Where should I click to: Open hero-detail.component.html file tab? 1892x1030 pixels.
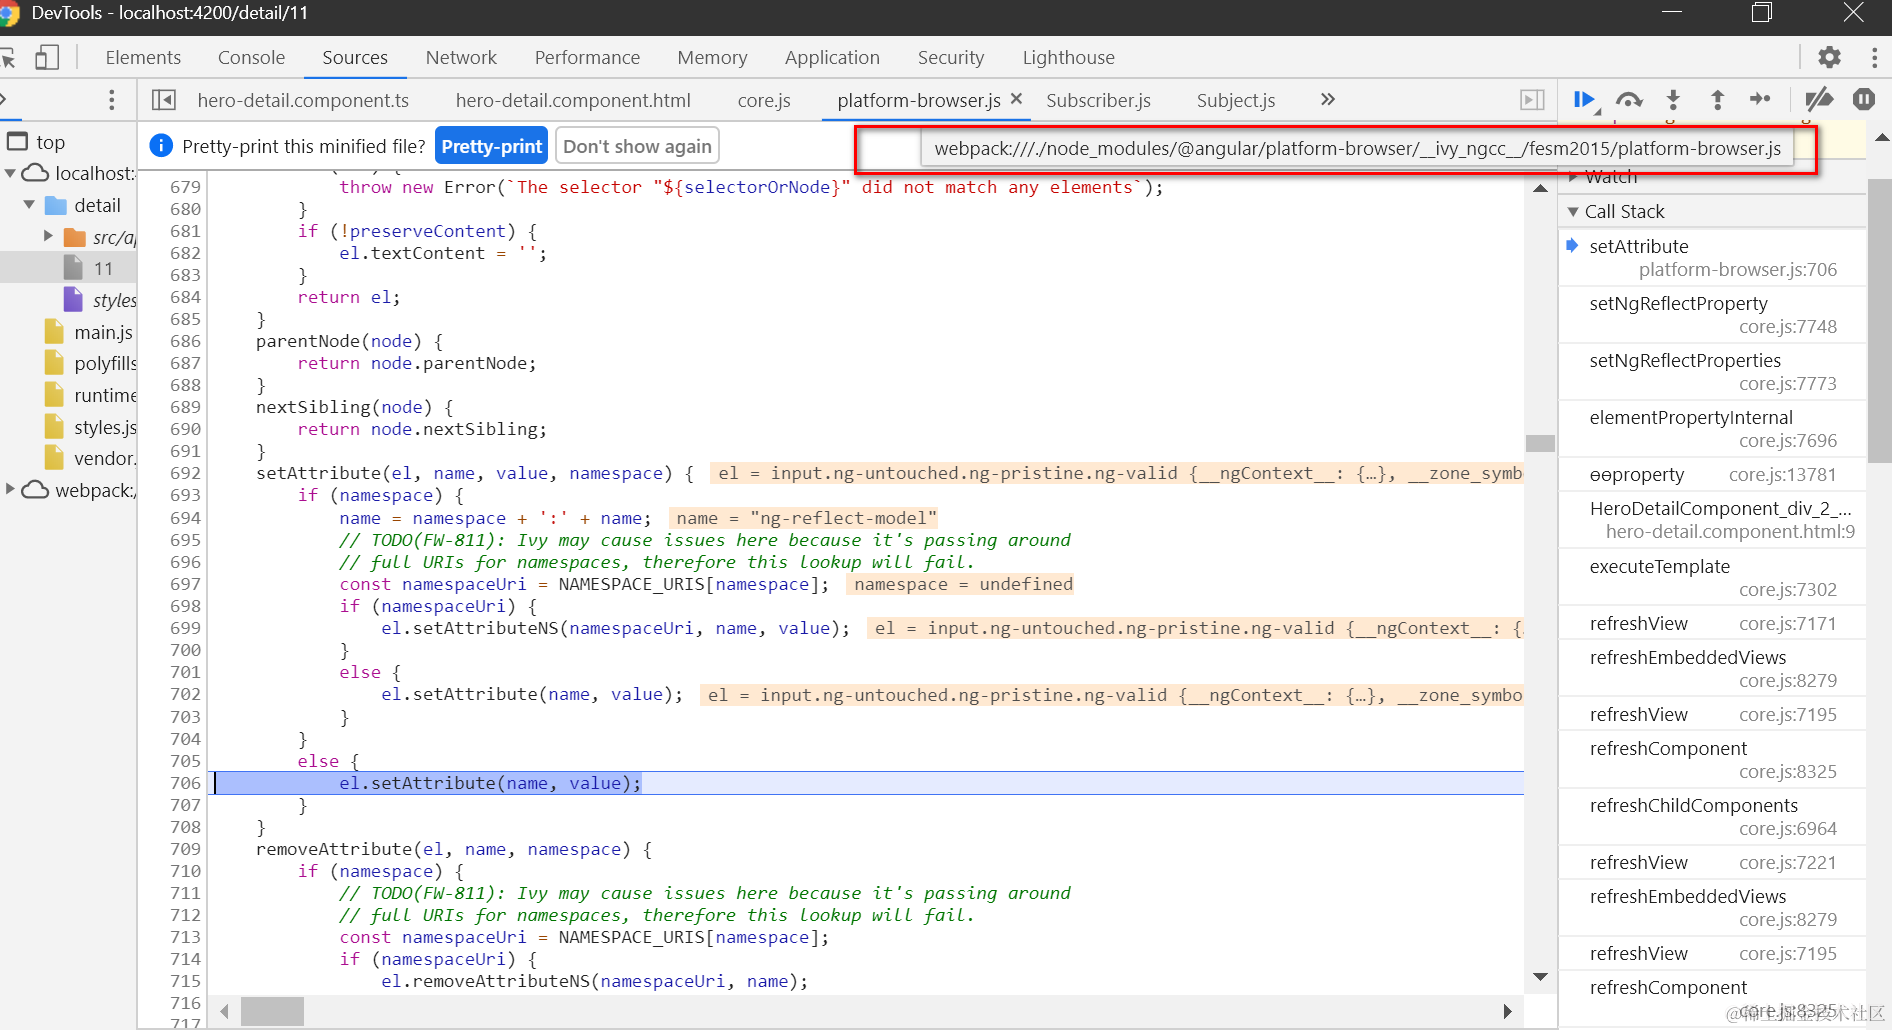click(573, 100)
